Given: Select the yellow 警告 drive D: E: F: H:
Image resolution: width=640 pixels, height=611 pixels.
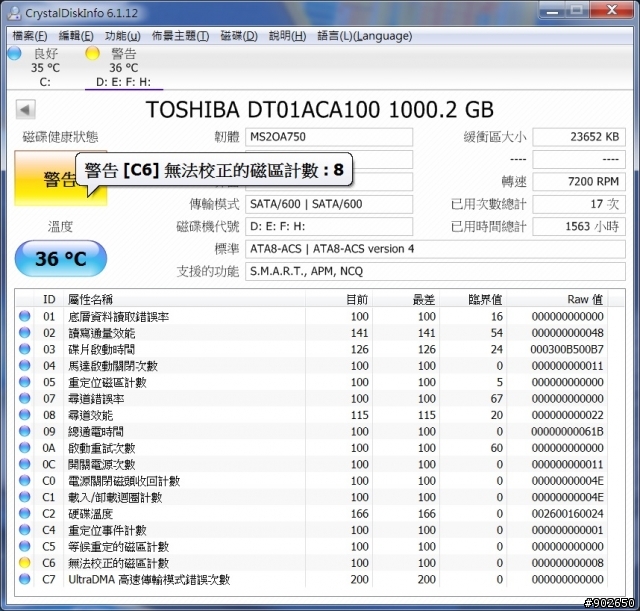Looking at the screenshot, I should coord(124,67).
